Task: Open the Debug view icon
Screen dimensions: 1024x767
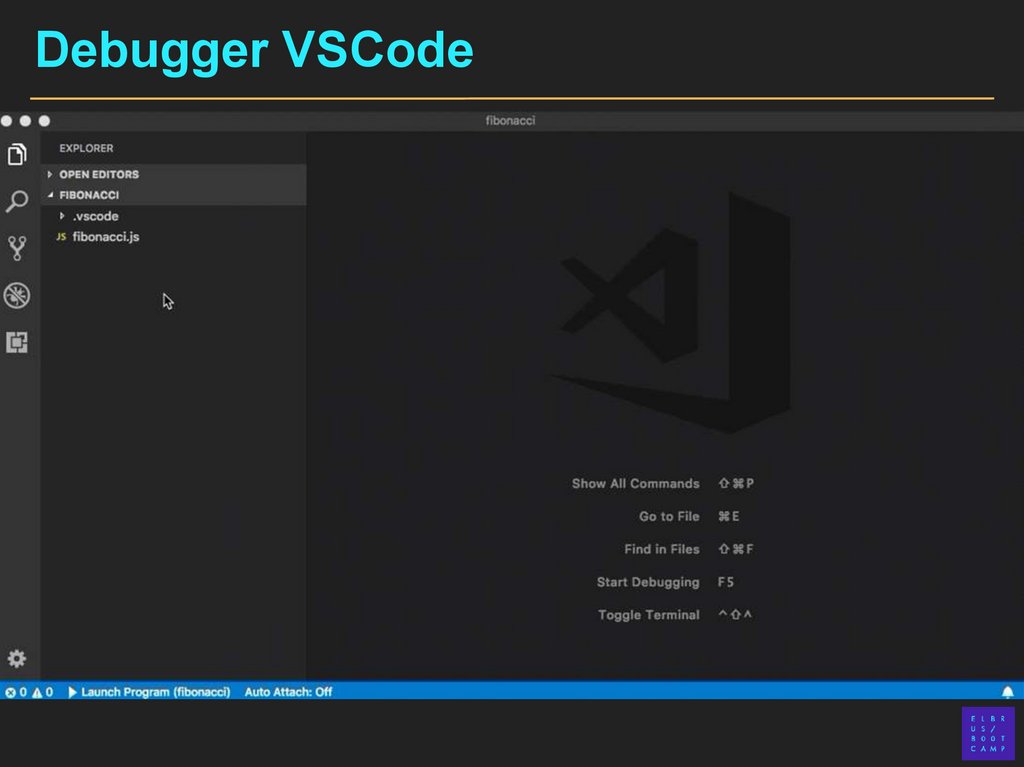Action: 17,295
